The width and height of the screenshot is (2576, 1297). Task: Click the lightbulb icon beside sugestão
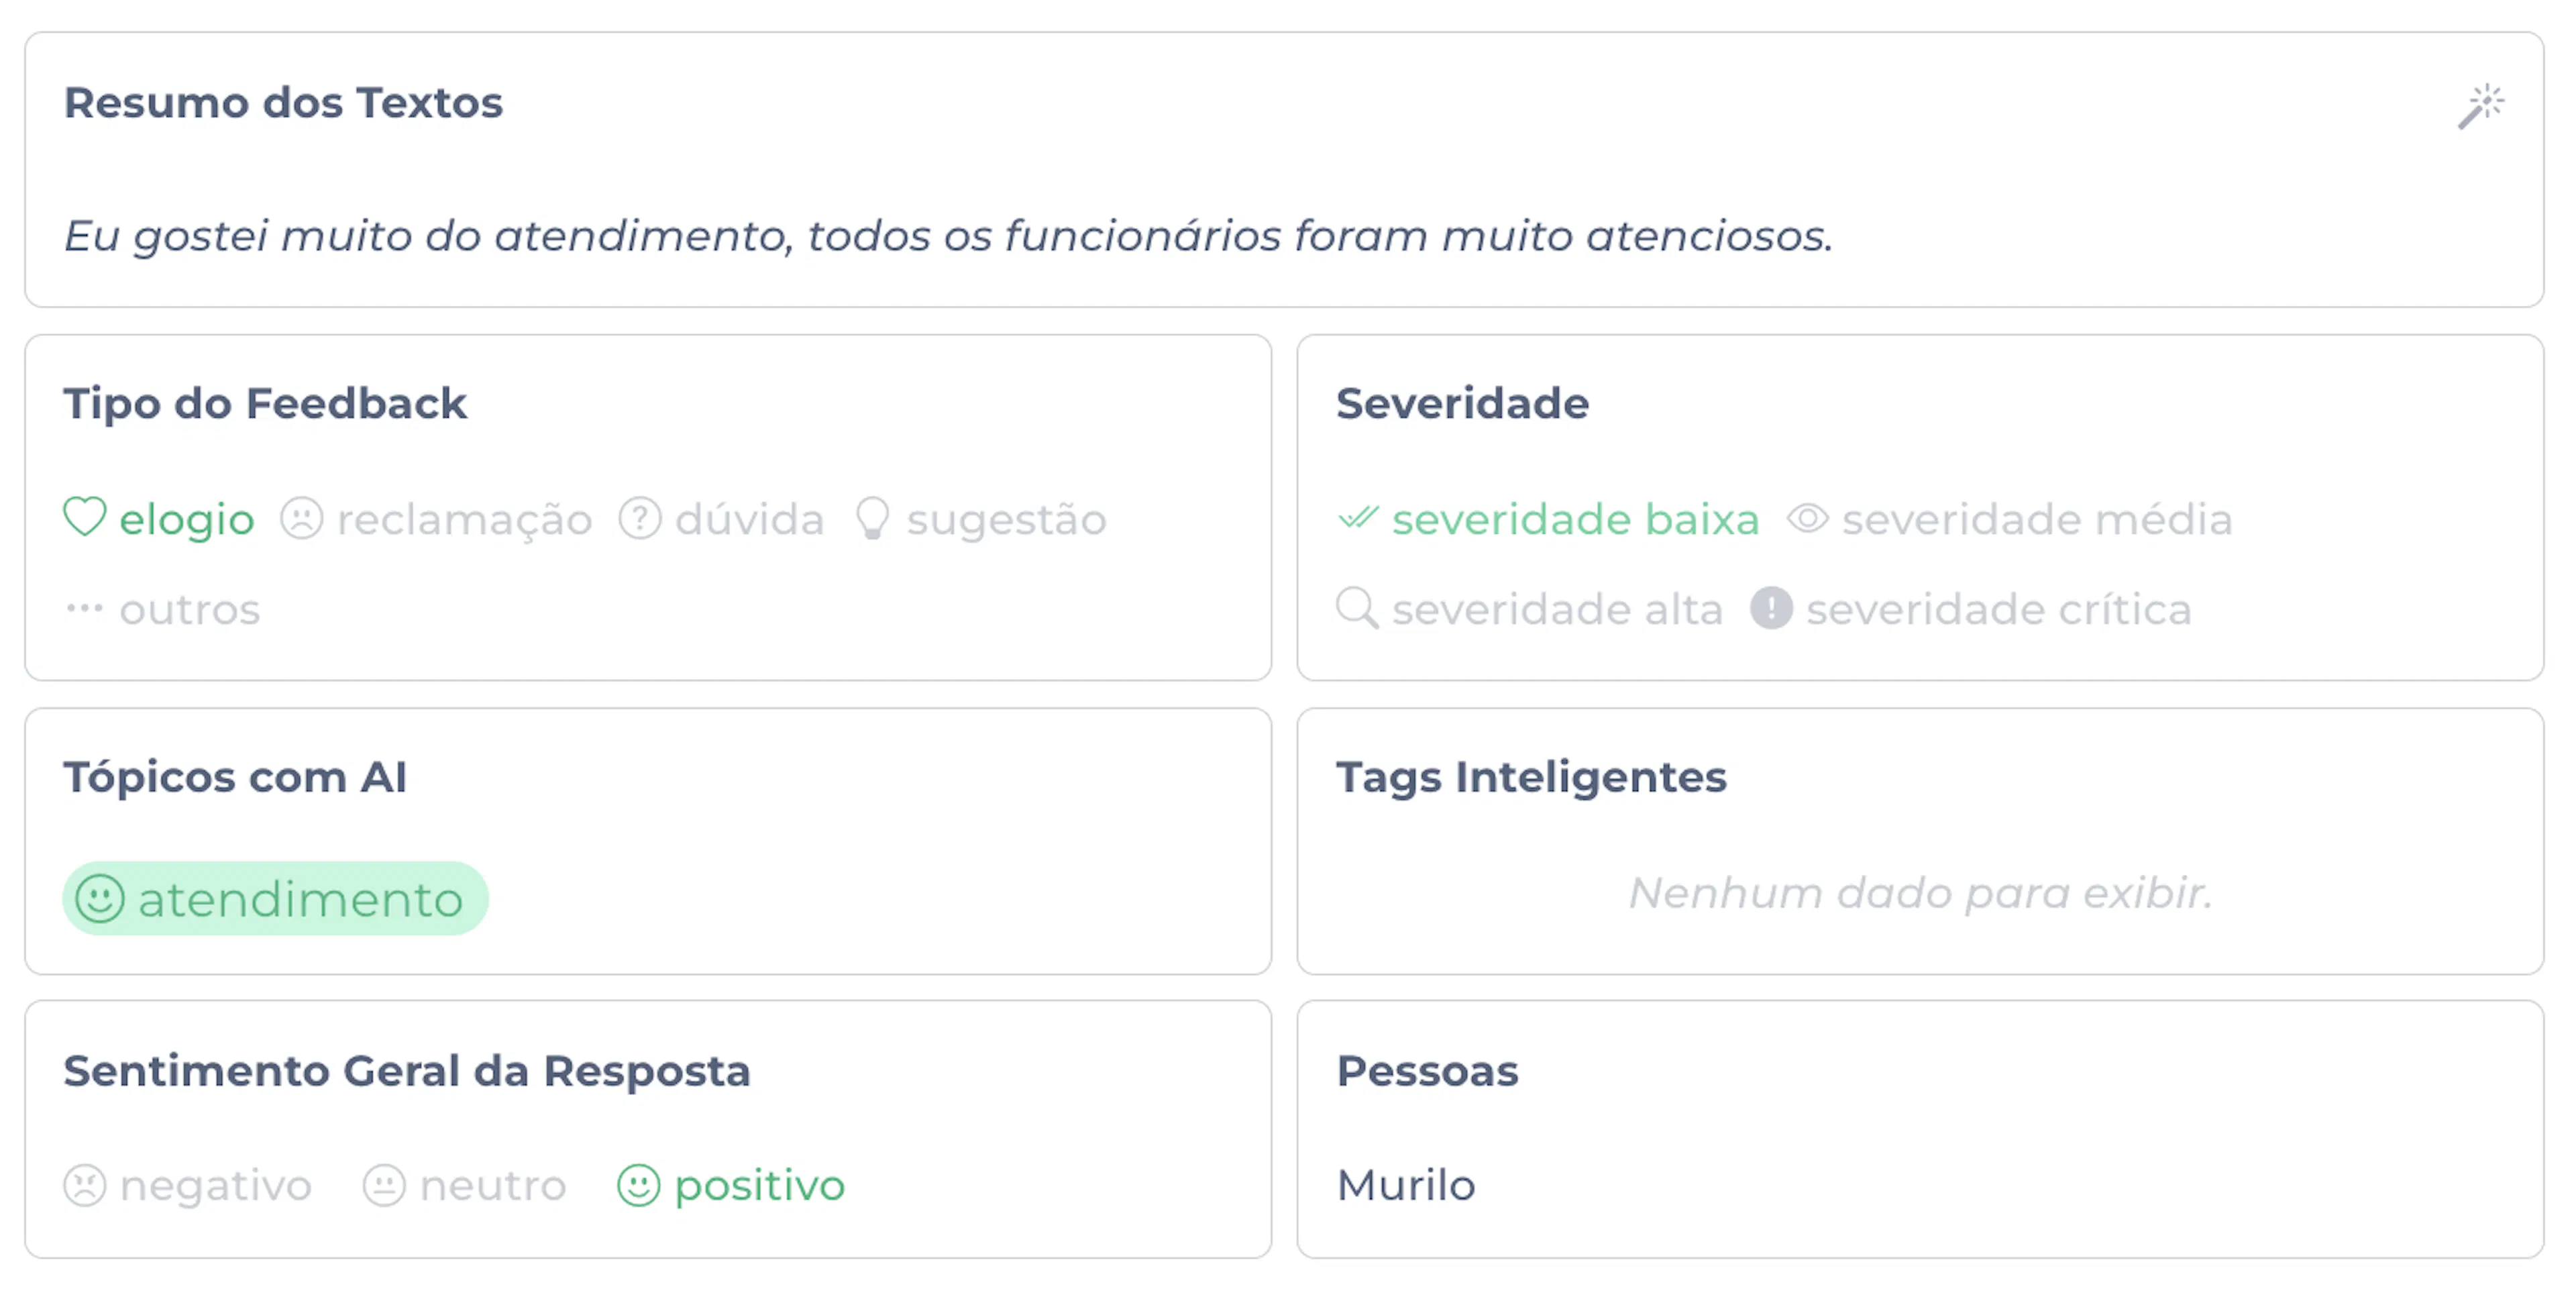872,519
